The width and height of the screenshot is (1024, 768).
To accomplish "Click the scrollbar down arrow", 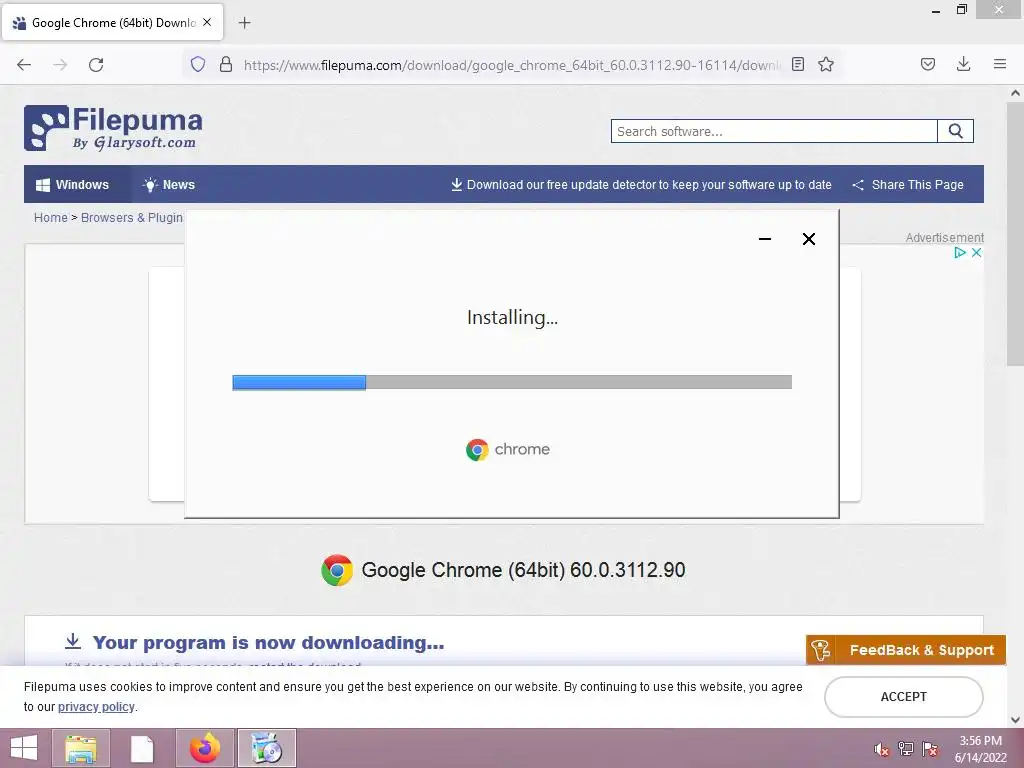I will click(x=1016, y=720).
